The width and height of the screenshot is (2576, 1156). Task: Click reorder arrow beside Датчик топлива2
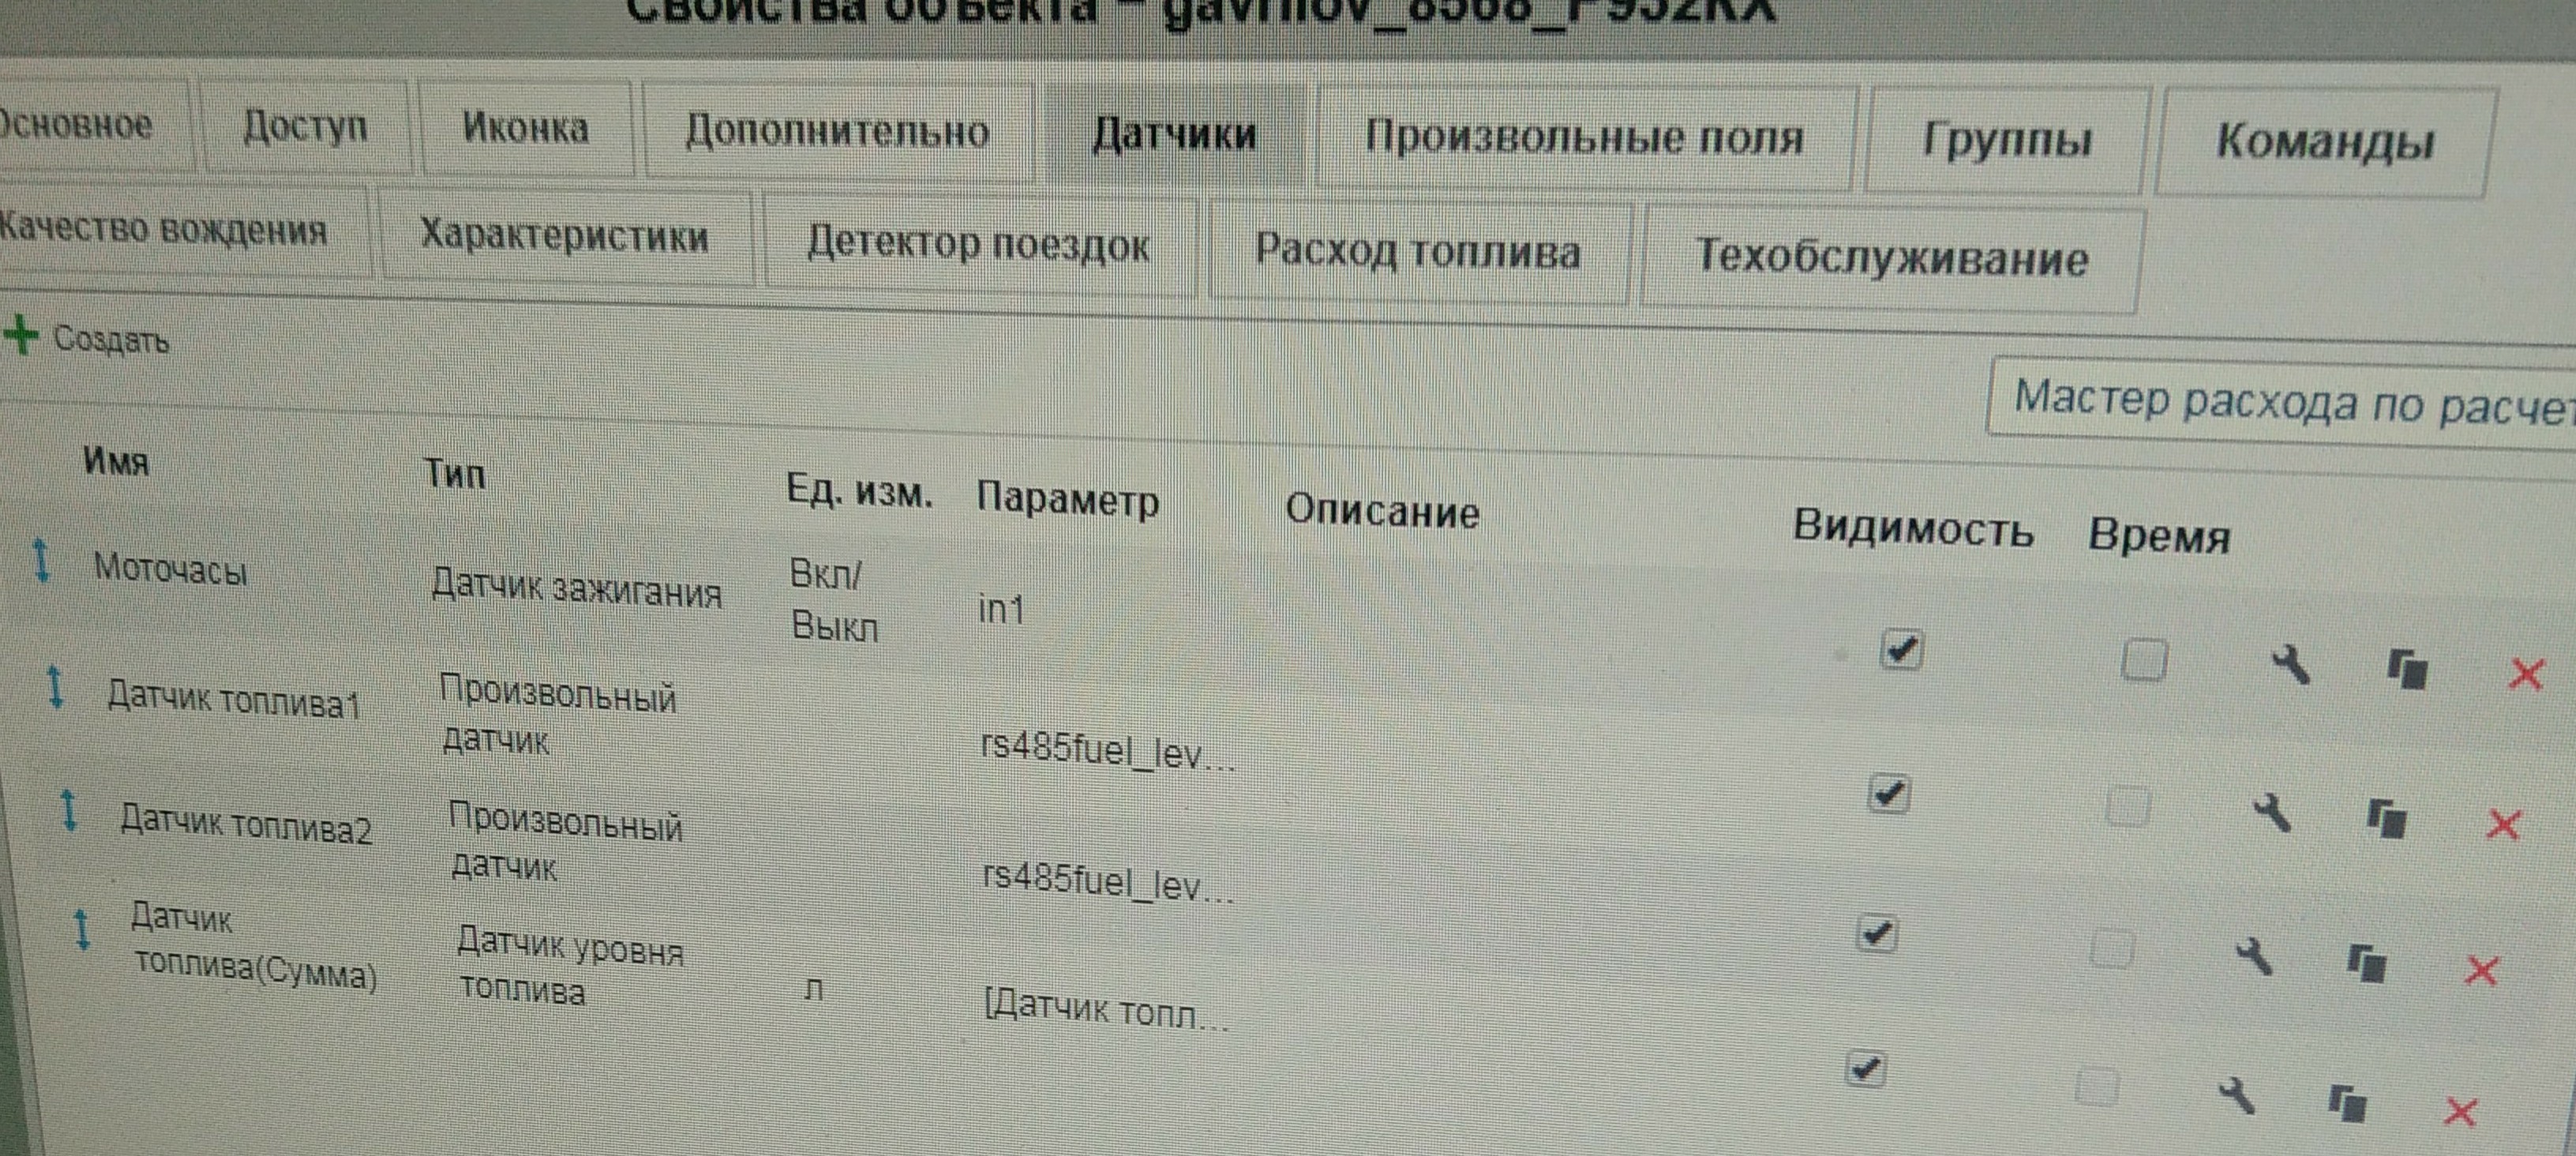[68, 810]
